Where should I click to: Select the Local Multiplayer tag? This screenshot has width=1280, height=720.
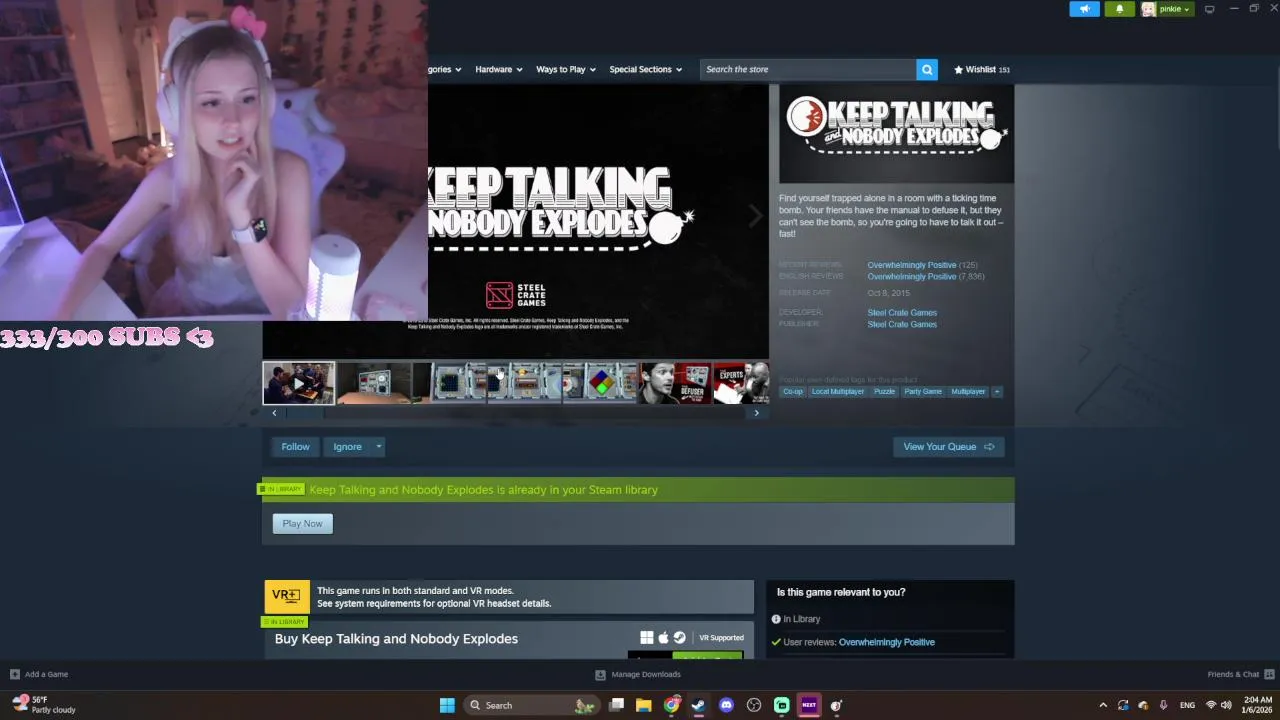pos(838,391)
